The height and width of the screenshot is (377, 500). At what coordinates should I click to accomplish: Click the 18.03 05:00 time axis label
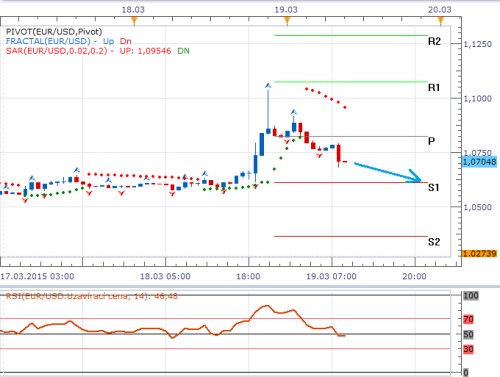(165, 276)
